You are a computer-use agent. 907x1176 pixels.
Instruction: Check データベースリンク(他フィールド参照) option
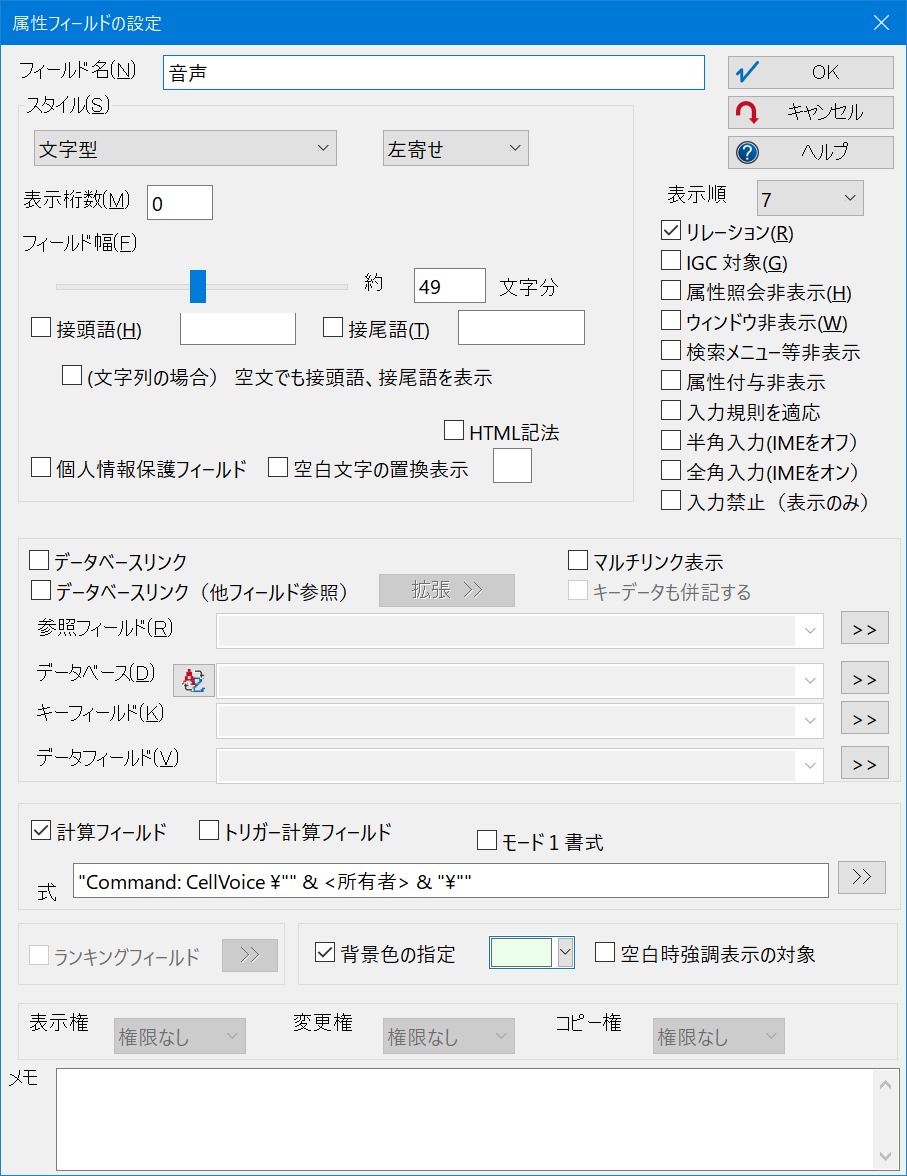[x=41, y=591]
